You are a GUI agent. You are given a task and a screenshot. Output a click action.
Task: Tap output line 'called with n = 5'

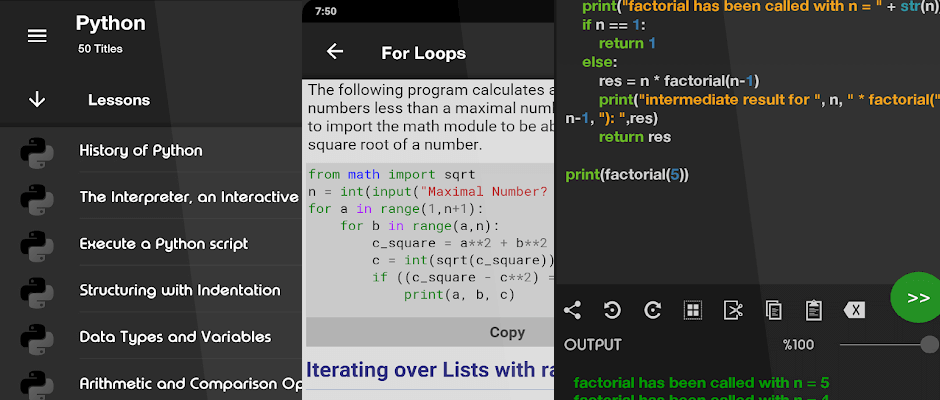click(701, 383)
